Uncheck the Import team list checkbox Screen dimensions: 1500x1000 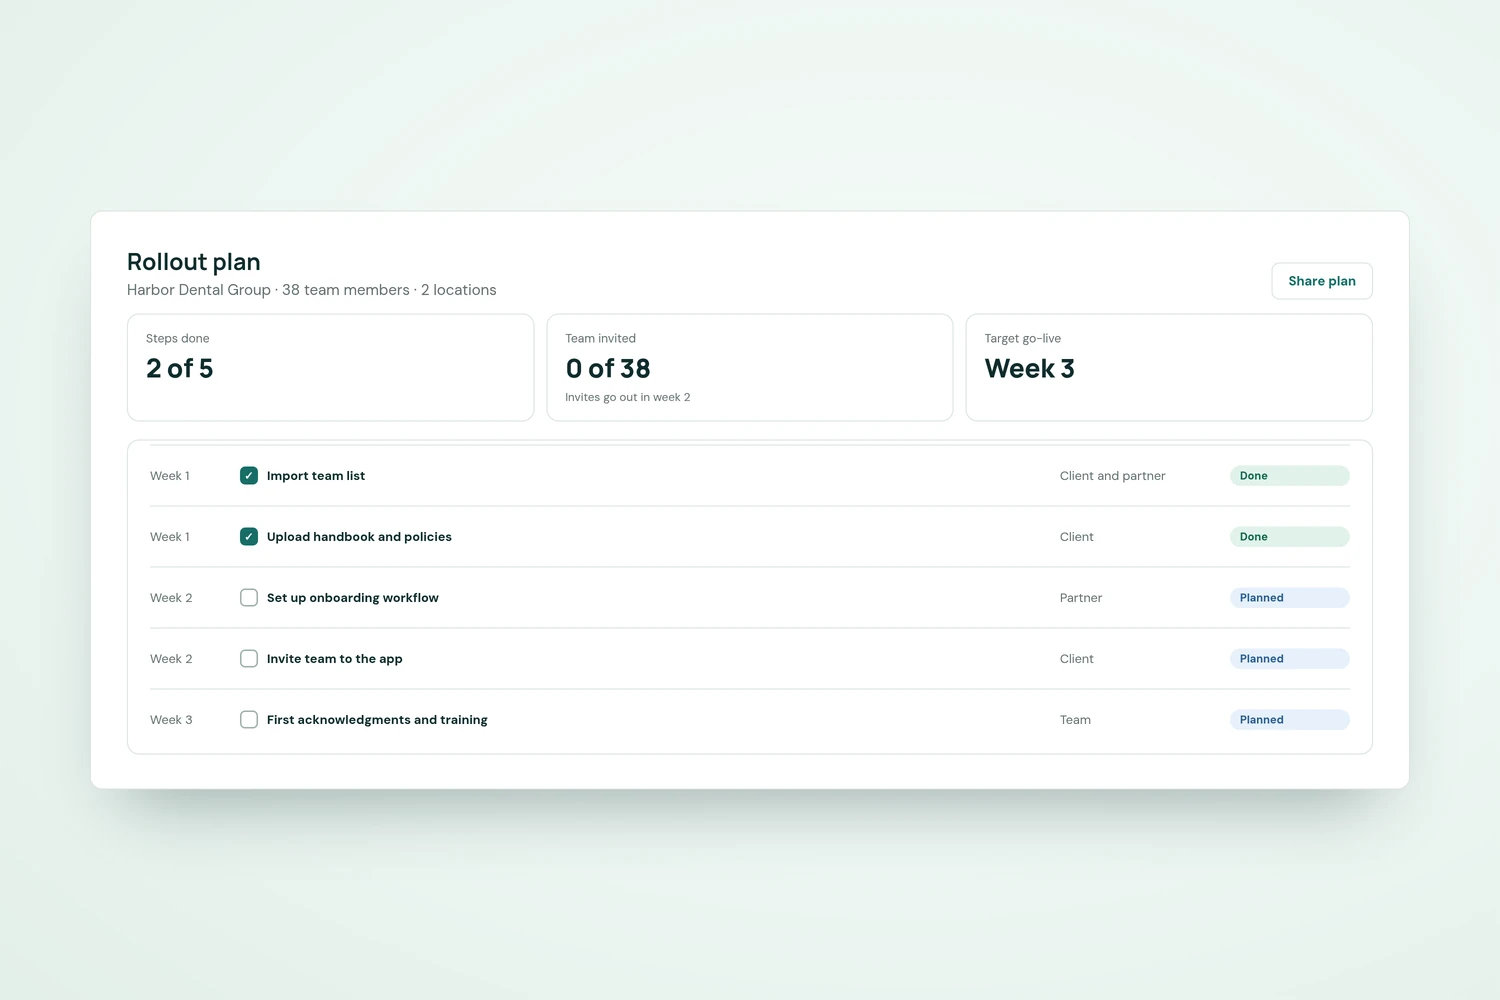pyautogui.click(x=249, y=476)
